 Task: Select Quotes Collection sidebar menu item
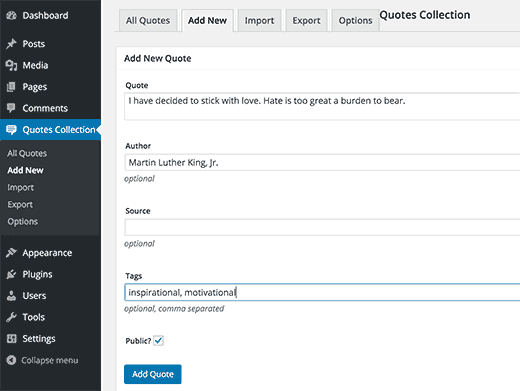point(50,130)
